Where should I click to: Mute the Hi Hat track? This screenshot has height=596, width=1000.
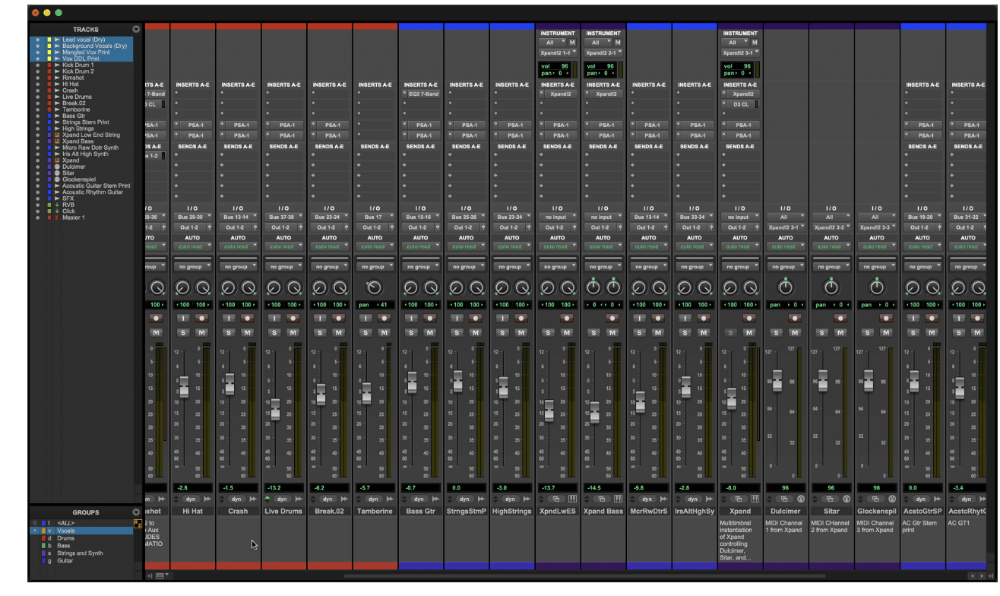201,332
